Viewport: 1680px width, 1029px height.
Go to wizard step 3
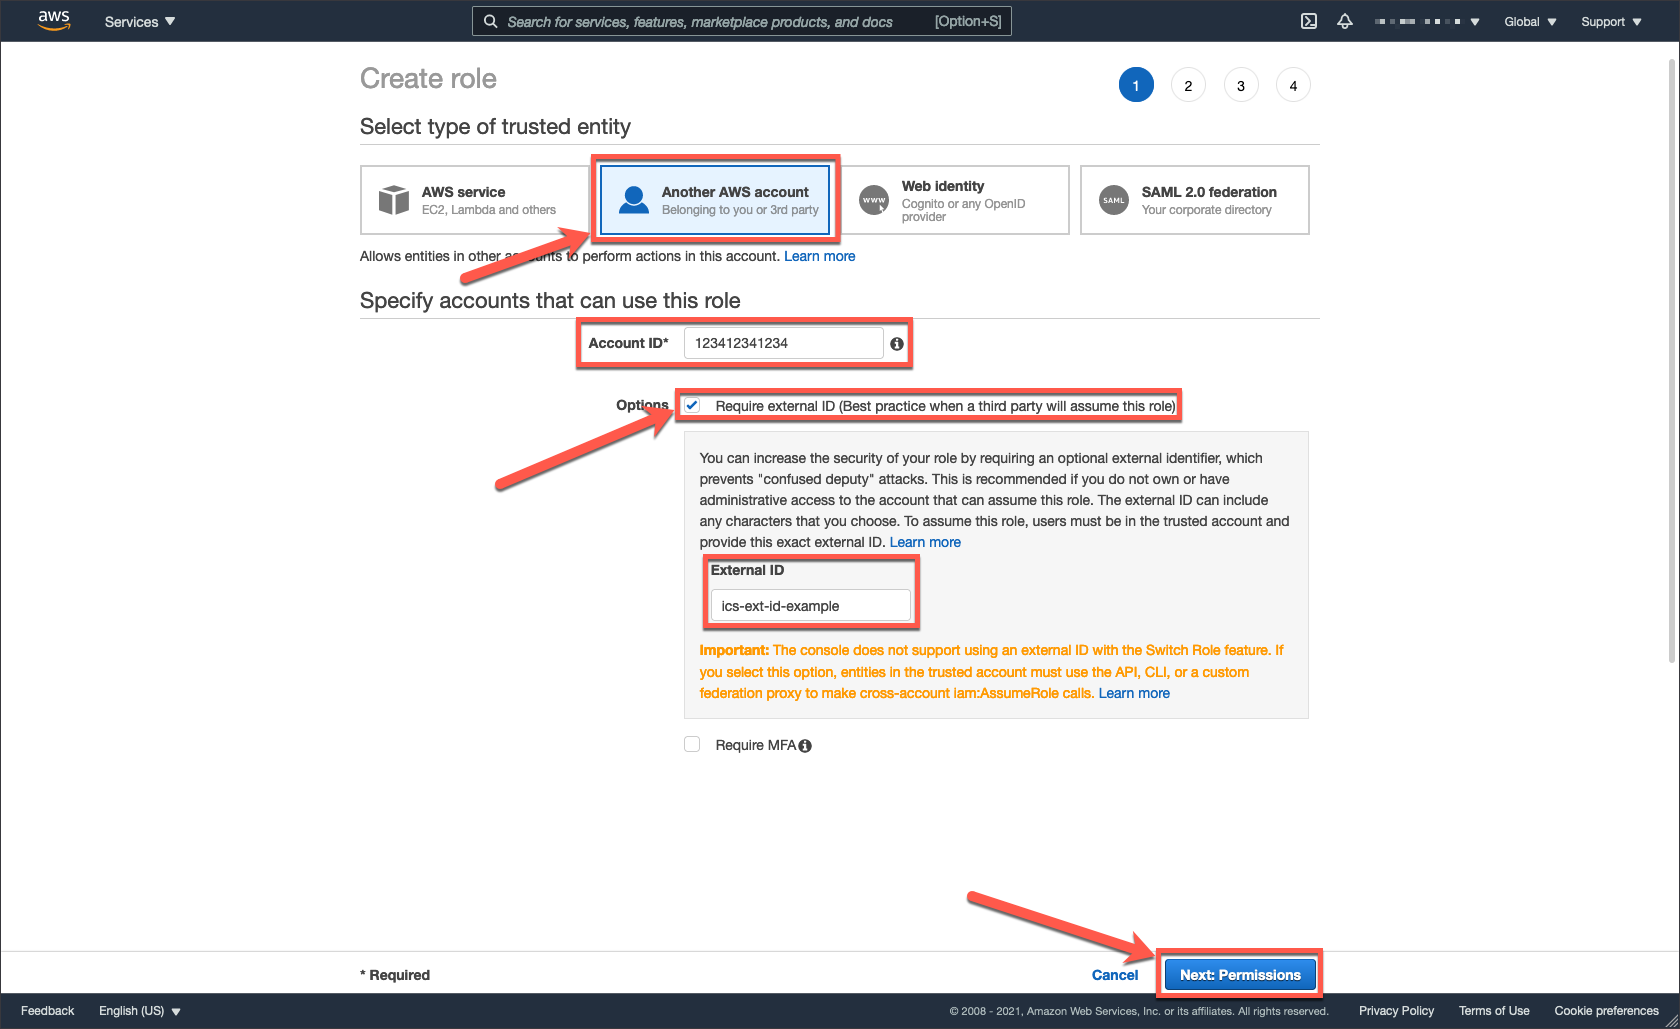point(1241,85)
